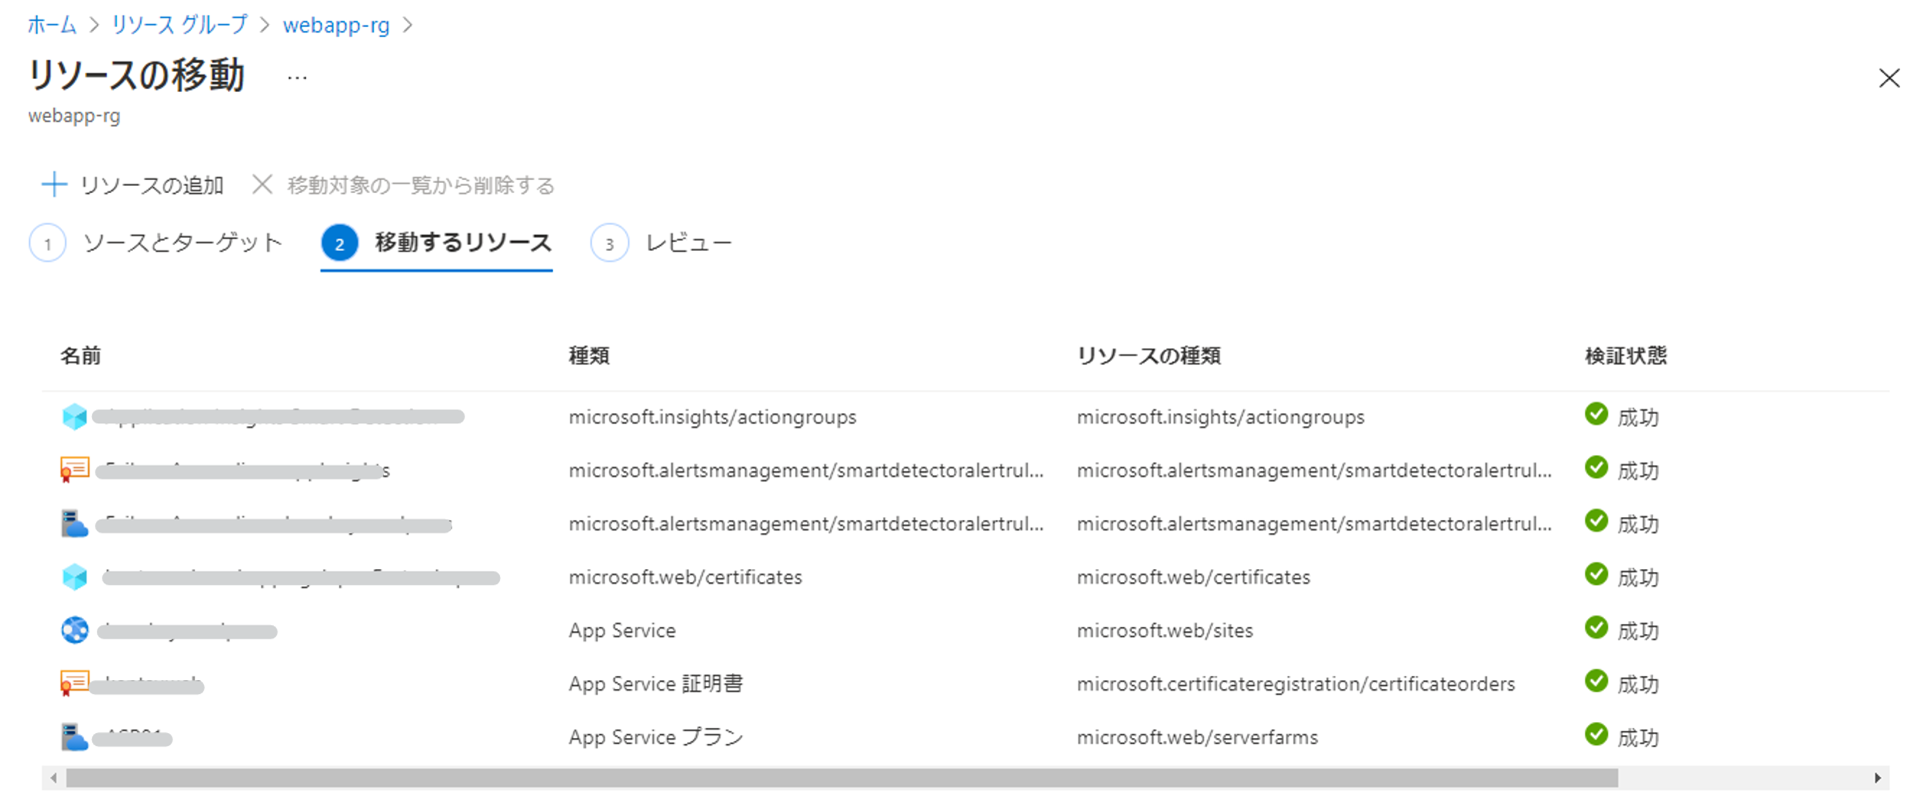The image size is (1916, 808).
Task: Click the scrollbar right arrow
Action: [1877, 778]
